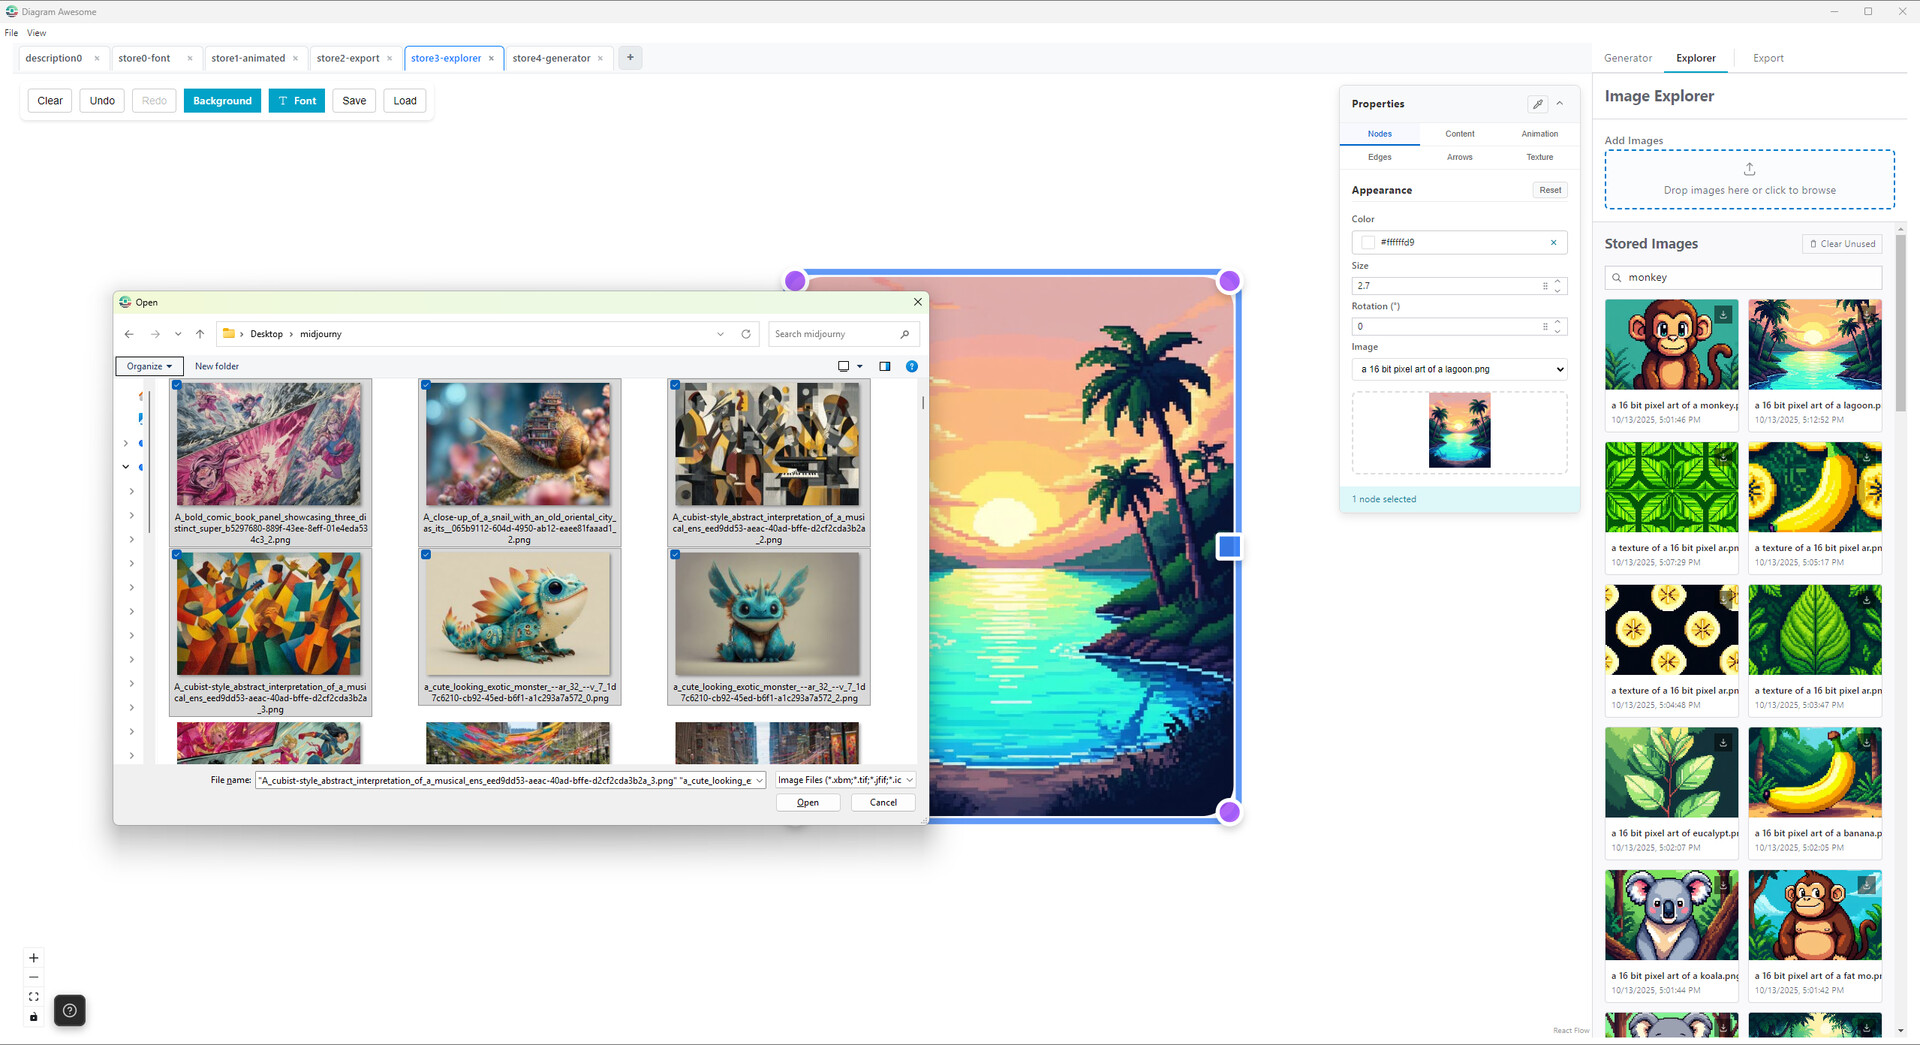Download the monkey pixel art image
1920x1045 pixels.
point(1722,314)
